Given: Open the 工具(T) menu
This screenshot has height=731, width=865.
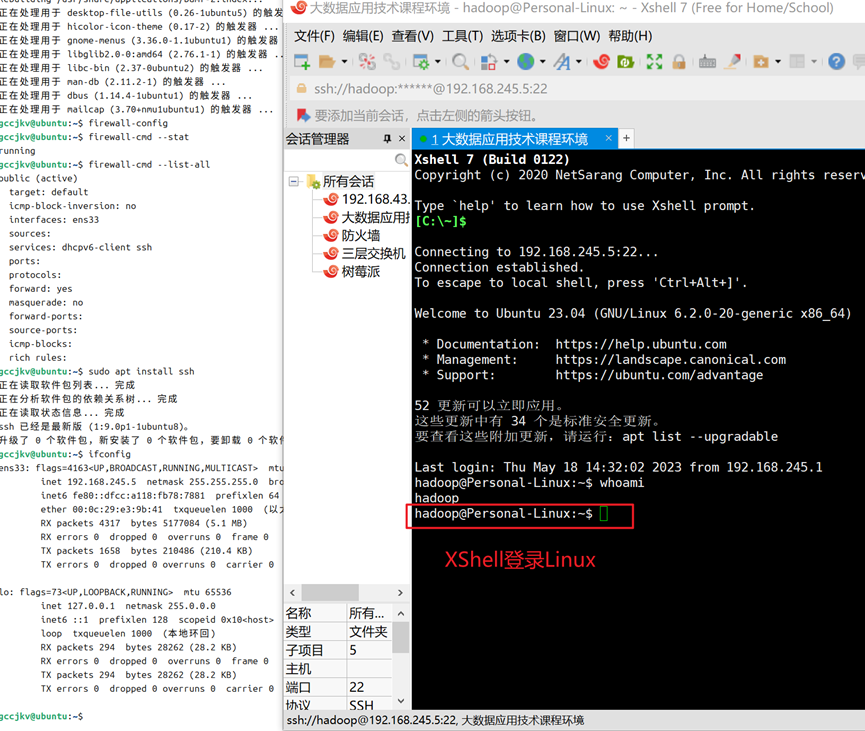Looking at the screenshot, I should 462,36.
